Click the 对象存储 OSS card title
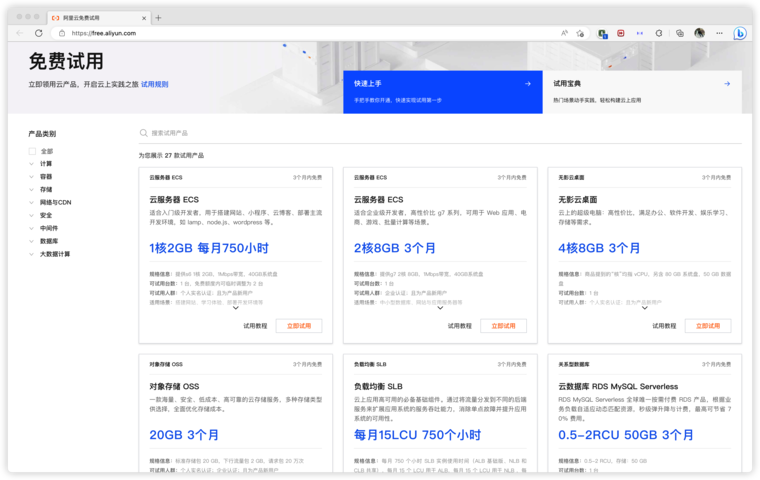The image size is (760, 480). [174, 386]
